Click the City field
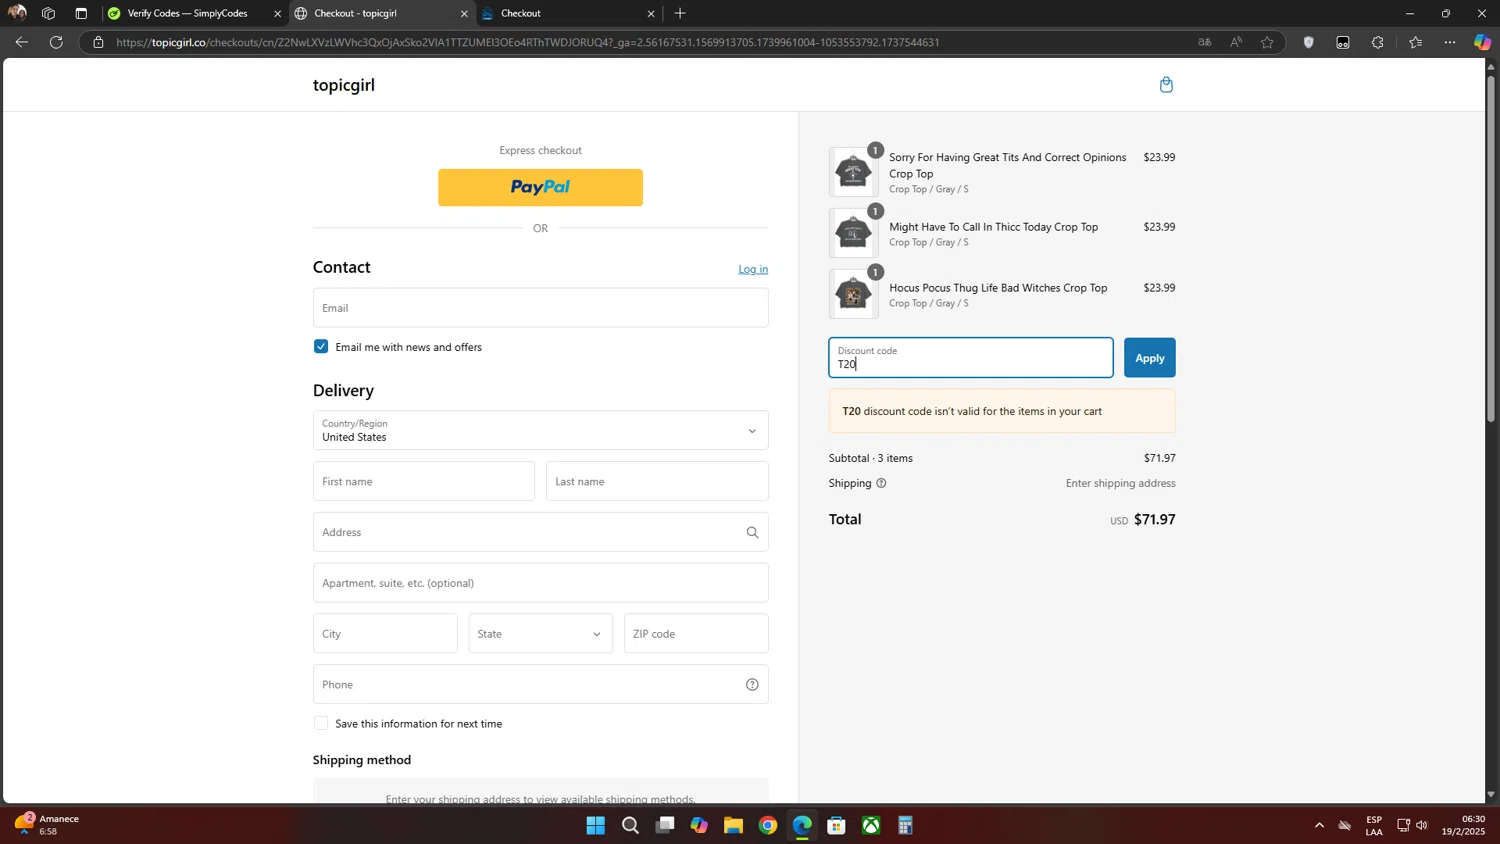 pyautogui.click(x=385, y=634)
